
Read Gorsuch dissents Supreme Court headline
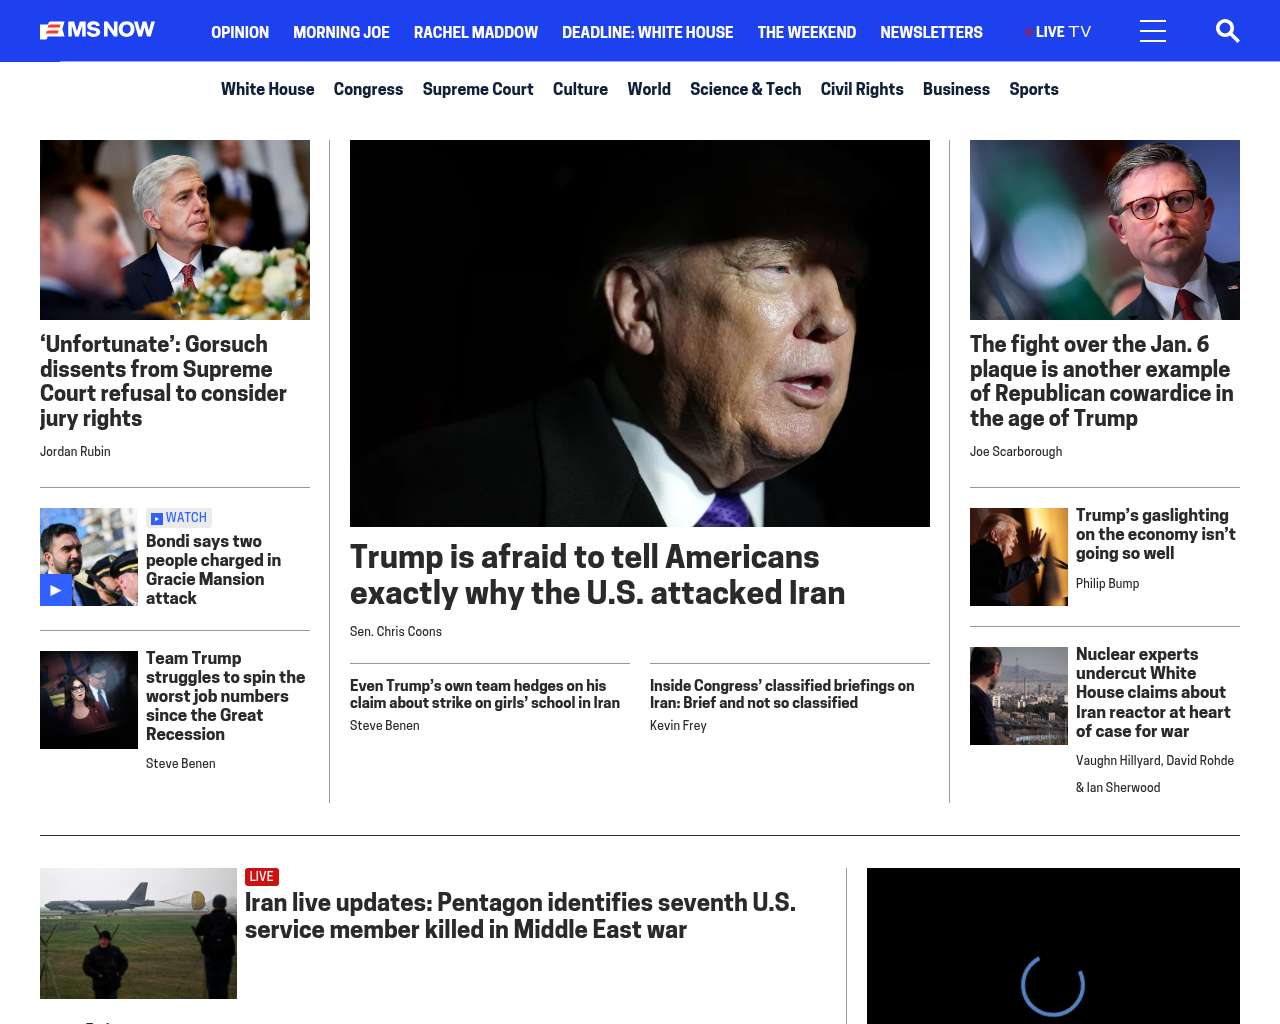point(164,381)
